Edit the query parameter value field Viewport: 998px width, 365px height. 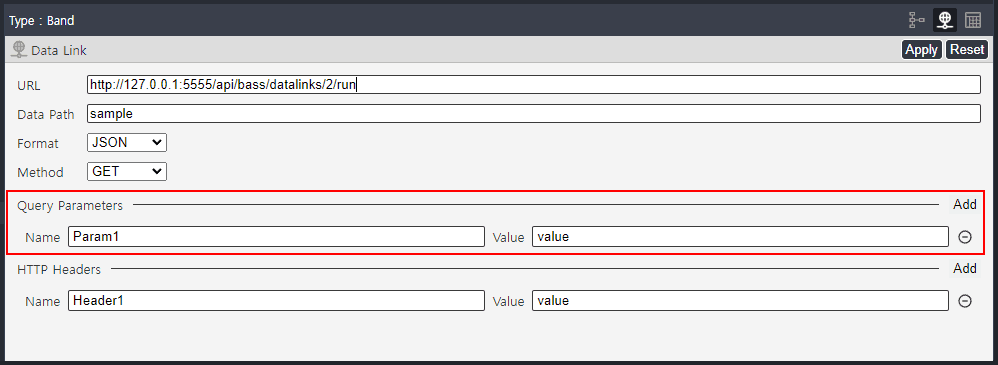tap(740, 237)
